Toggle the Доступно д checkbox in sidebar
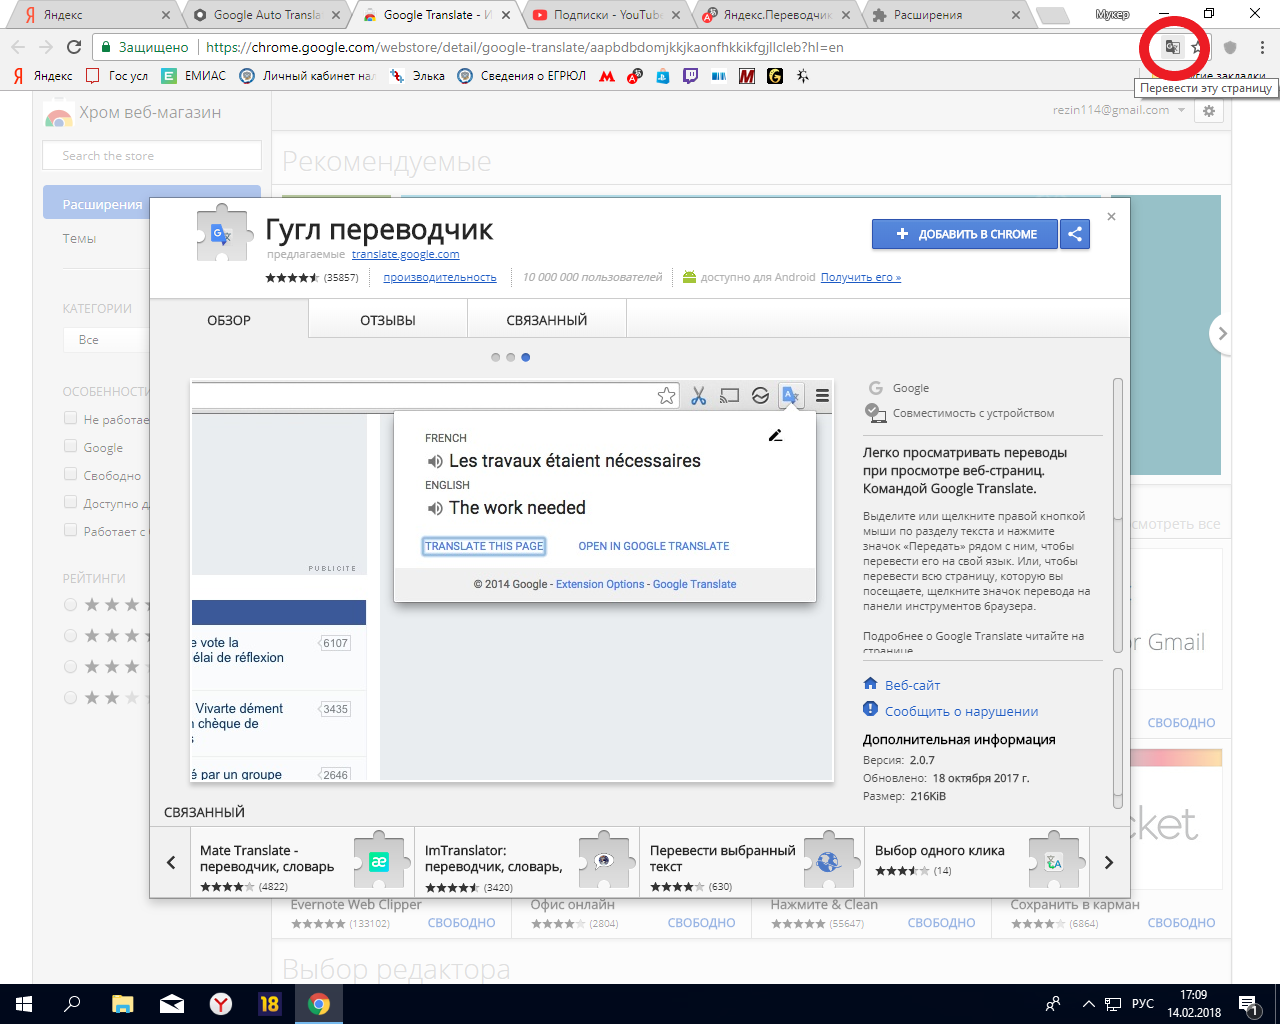The width and height of the screenshot is (1280, 1024). (70, 502)
